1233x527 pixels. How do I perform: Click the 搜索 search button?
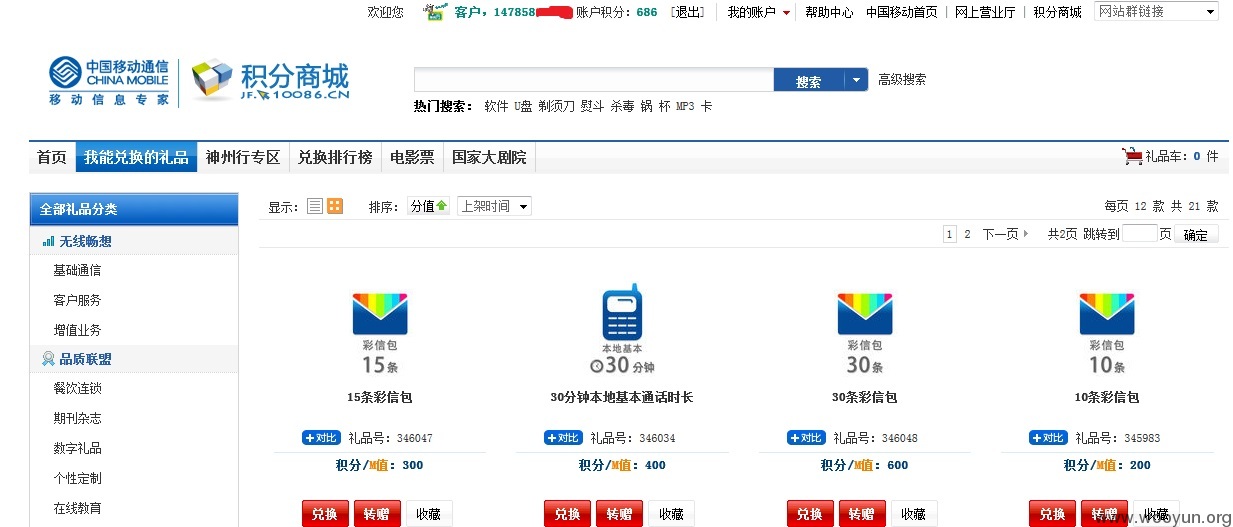(809, 81)
